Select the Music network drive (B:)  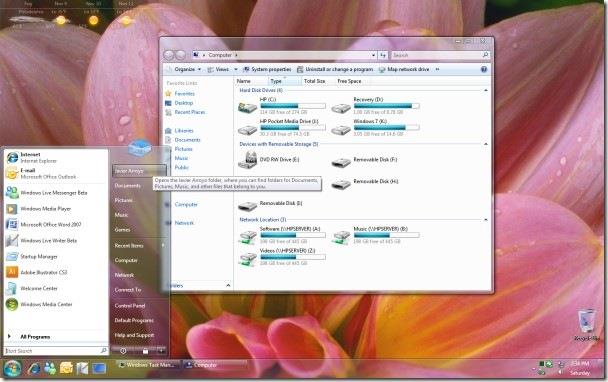pos(375,235)
